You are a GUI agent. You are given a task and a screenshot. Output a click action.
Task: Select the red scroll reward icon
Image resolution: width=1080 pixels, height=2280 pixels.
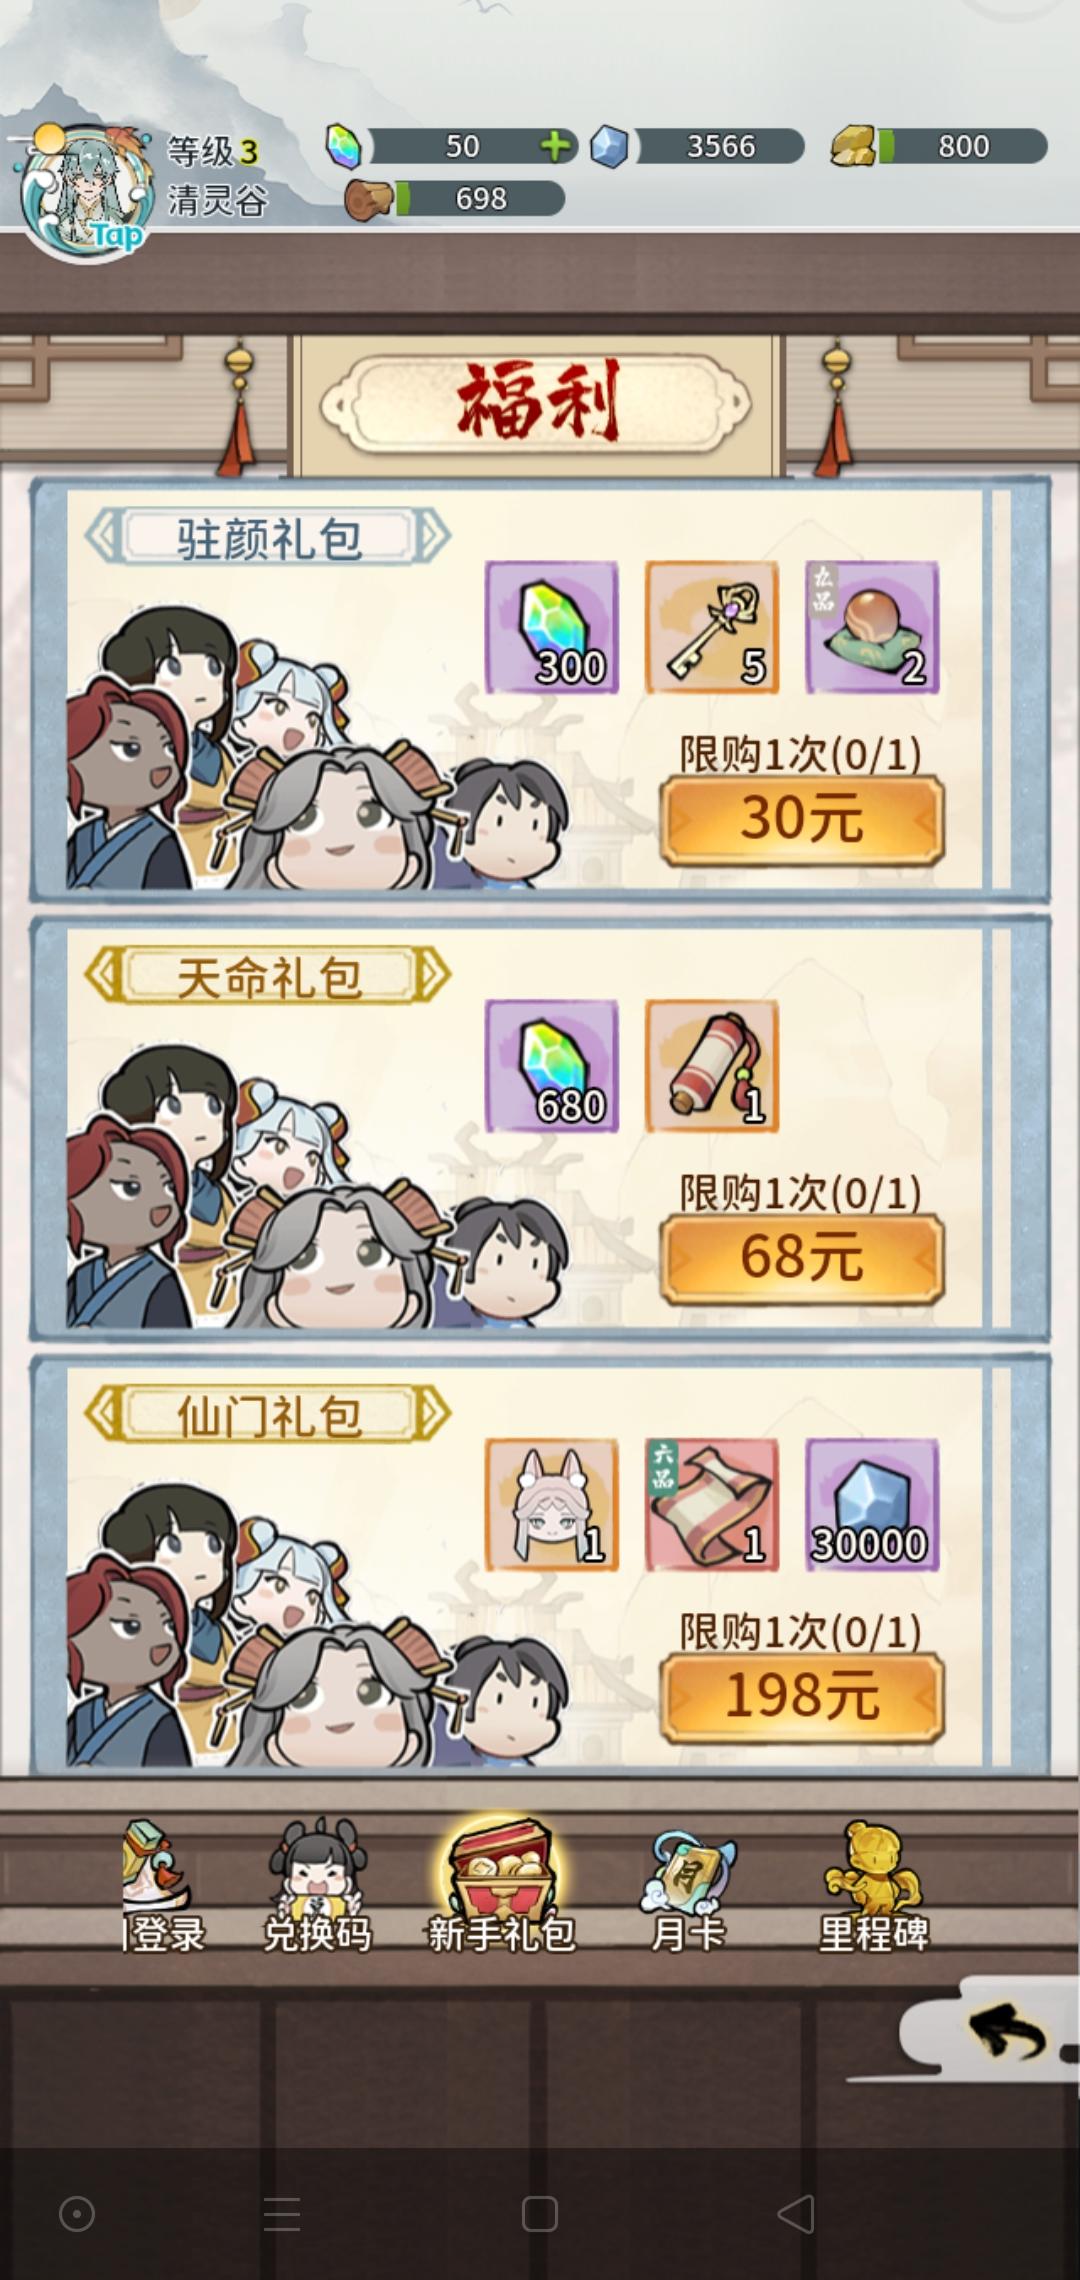pyautogui.click(x=712, y=1066)
